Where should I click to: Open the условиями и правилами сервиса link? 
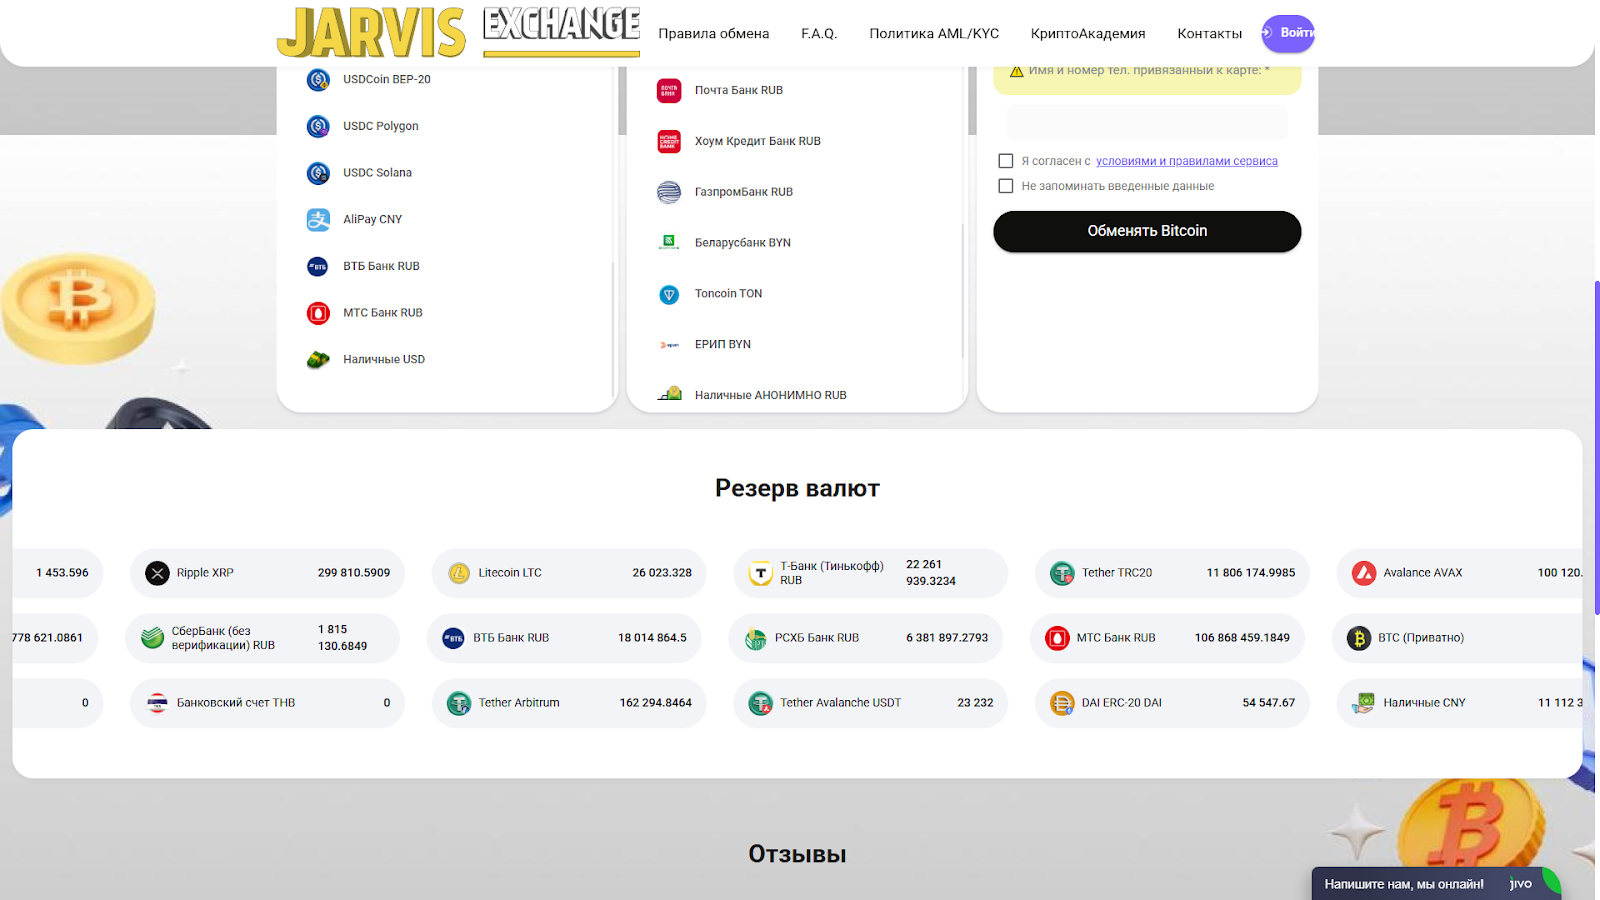tap(1187, 161)
